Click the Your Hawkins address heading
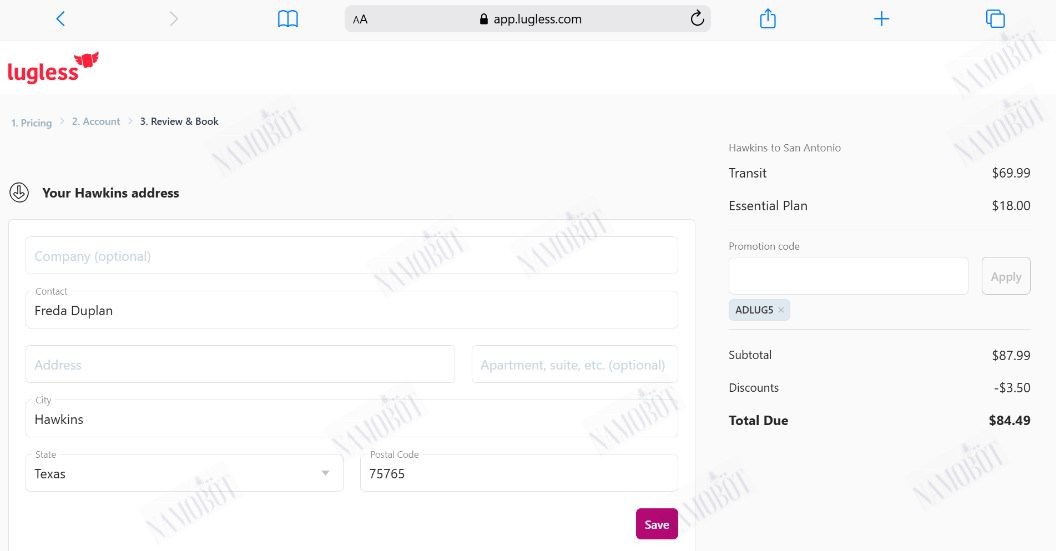This screenshot has width=1056, height=551. tap(110, 193)
